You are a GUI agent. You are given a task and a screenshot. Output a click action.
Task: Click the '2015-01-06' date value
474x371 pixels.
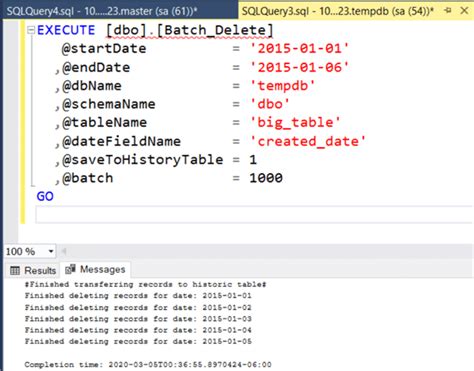pos(299,68)
